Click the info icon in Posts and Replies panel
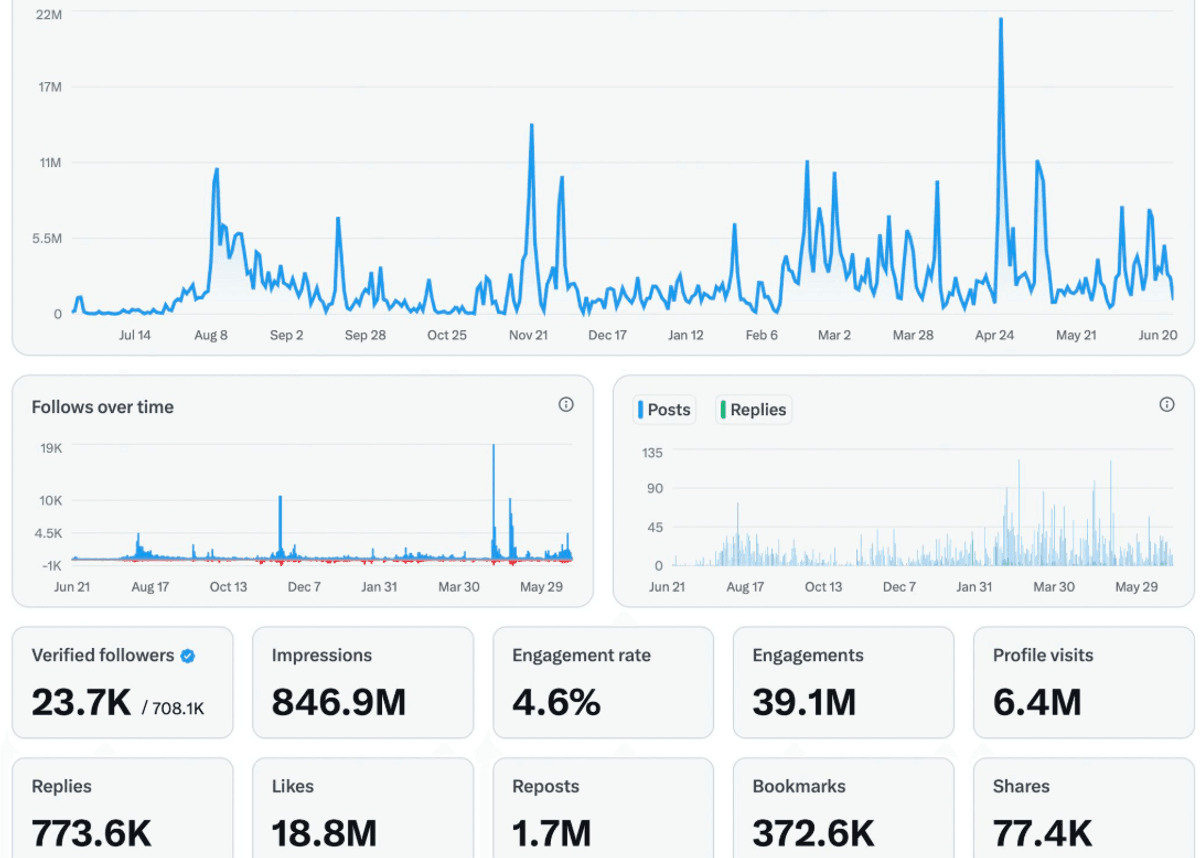 1166,405
